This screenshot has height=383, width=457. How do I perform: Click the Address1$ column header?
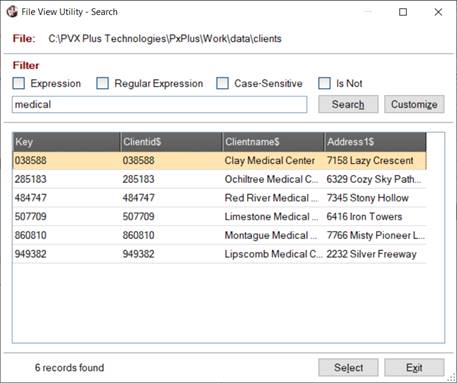click(x=375, y=142)
